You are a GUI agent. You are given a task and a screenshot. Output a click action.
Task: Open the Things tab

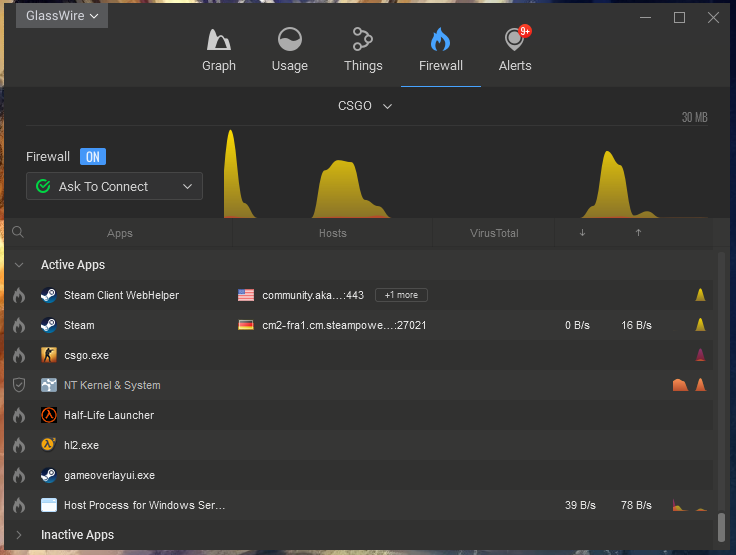[x=363, y=50]
